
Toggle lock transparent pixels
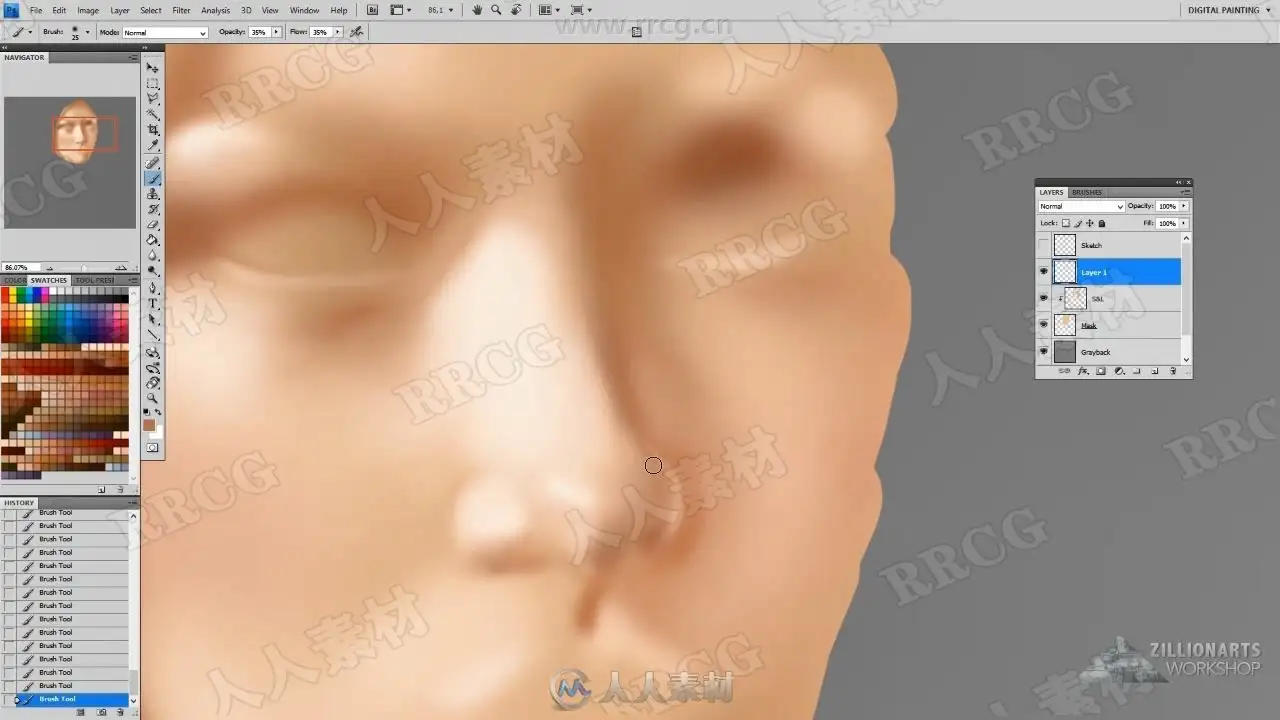click(1066, 223)
